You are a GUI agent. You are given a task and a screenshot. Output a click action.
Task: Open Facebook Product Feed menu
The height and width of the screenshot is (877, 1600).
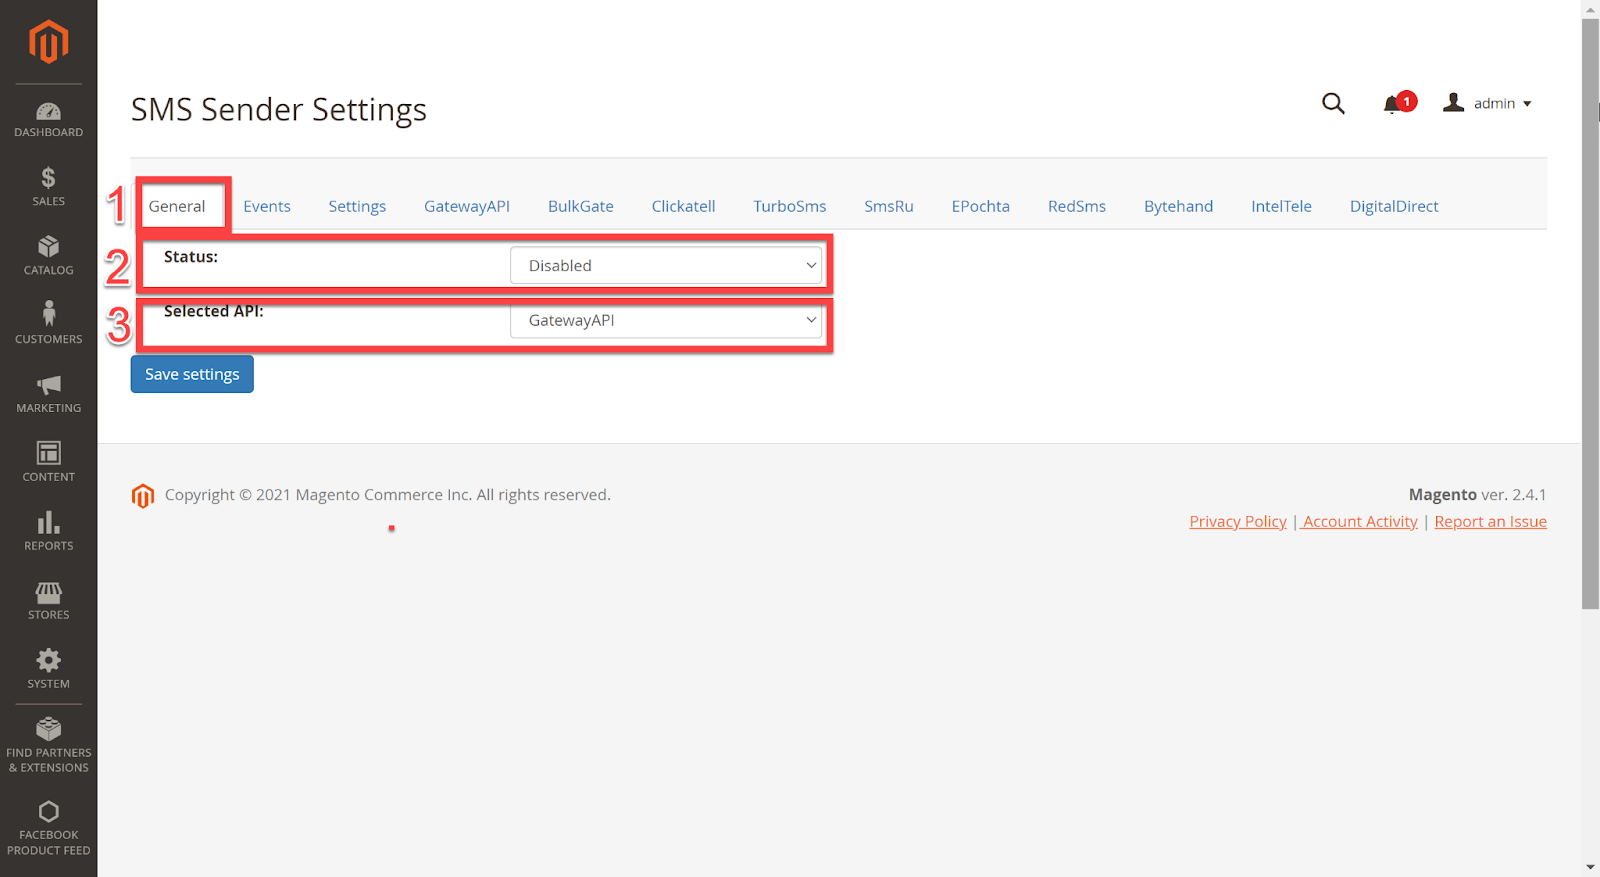click(48, 829)
